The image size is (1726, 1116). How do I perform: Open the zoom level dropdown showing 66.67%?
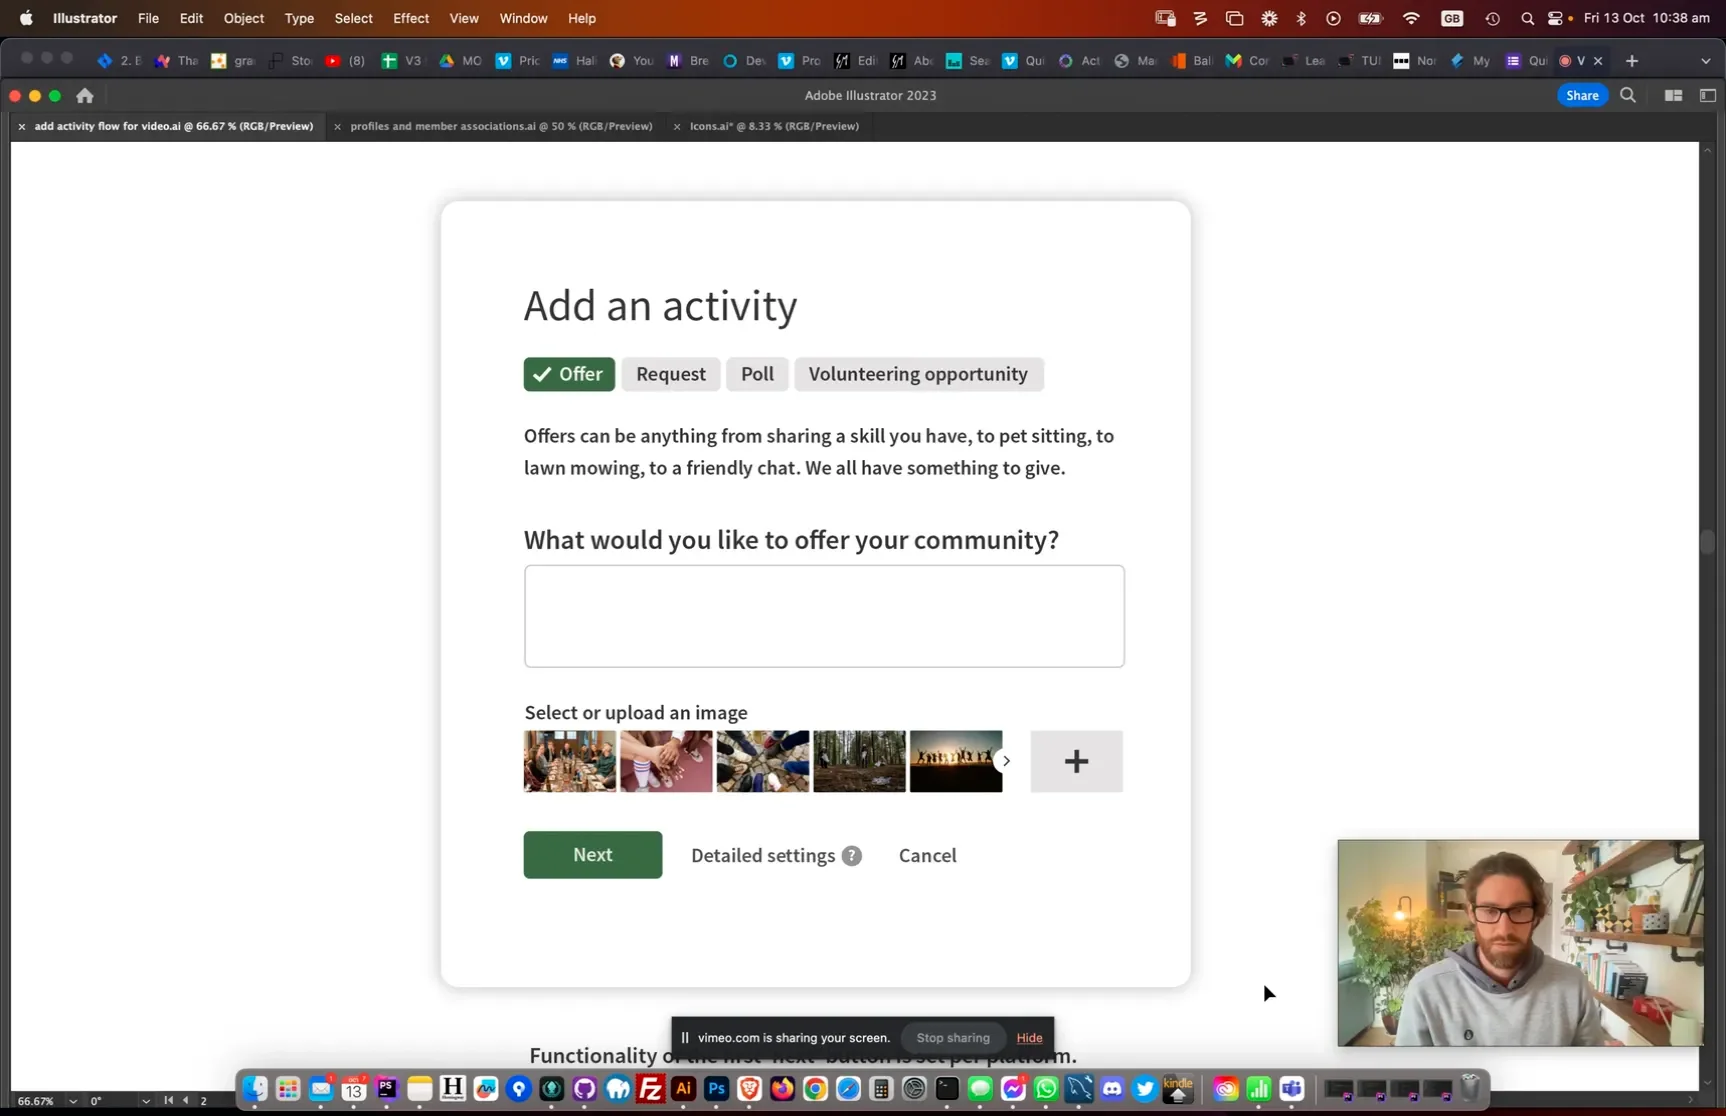71,1101
